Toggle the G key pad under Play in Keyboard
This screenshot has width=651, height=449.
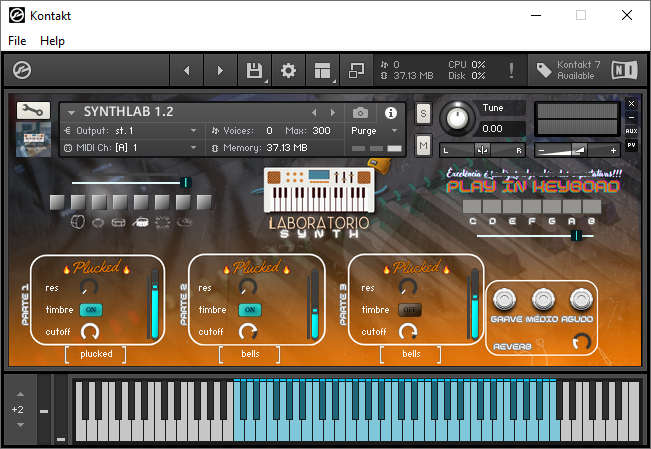click(x=552, y=206)
